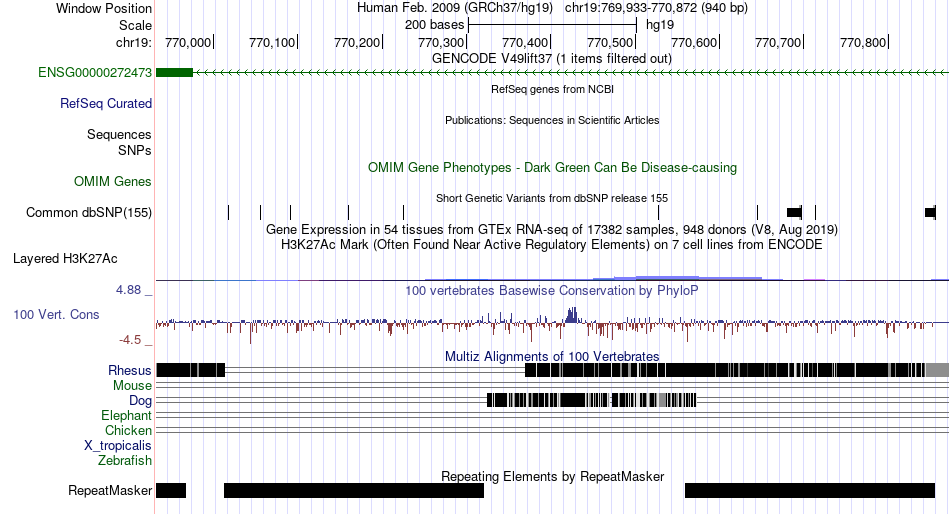Click the 770,400 ruler position
The height and width of the screenshot is (514, 950).
[x=526, y=42]
